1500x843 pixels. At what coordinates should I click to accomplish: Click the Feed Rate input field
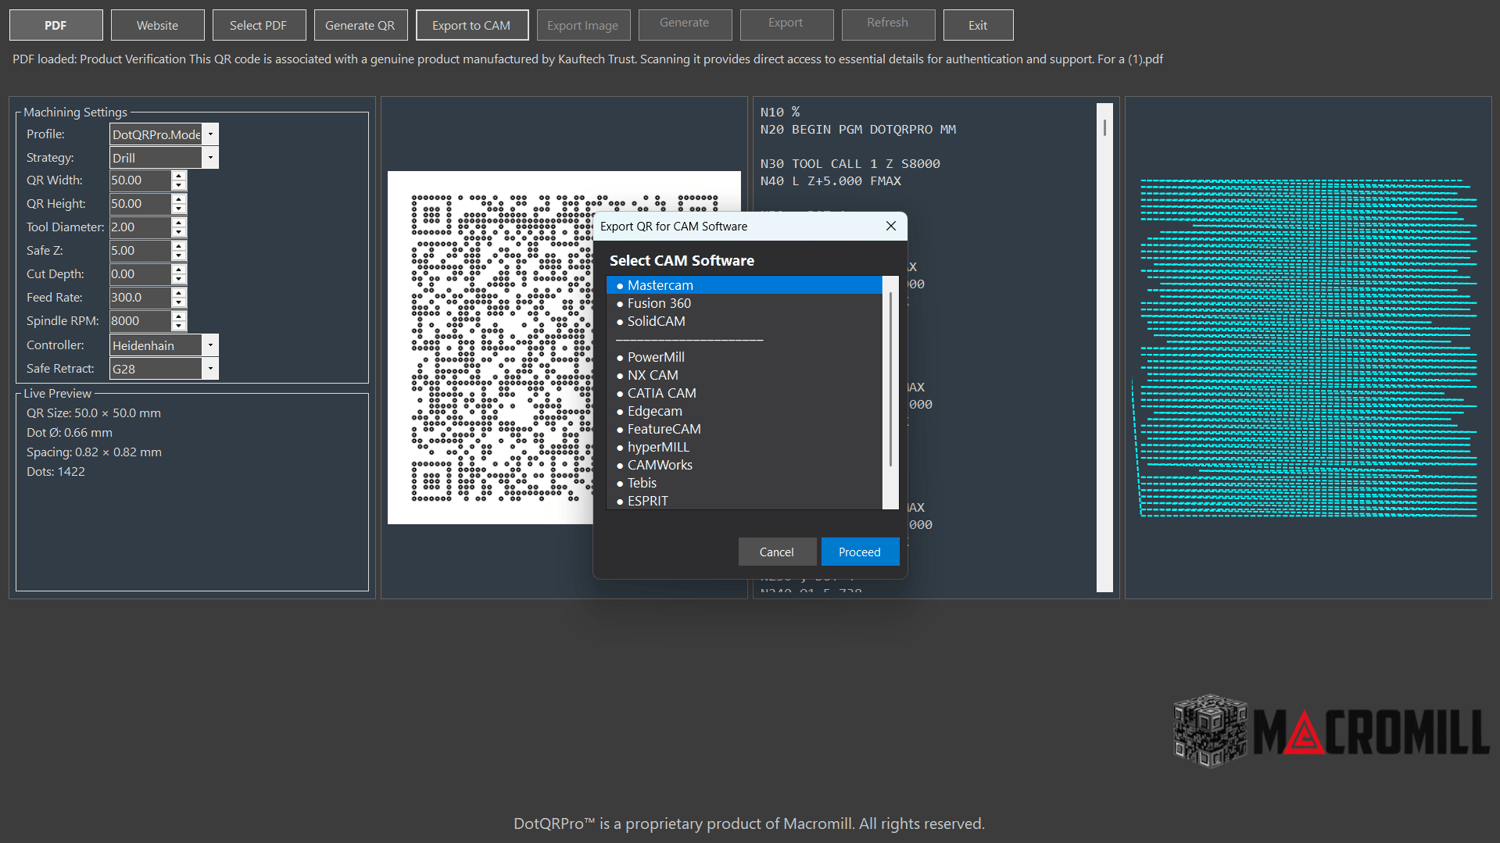140,298
